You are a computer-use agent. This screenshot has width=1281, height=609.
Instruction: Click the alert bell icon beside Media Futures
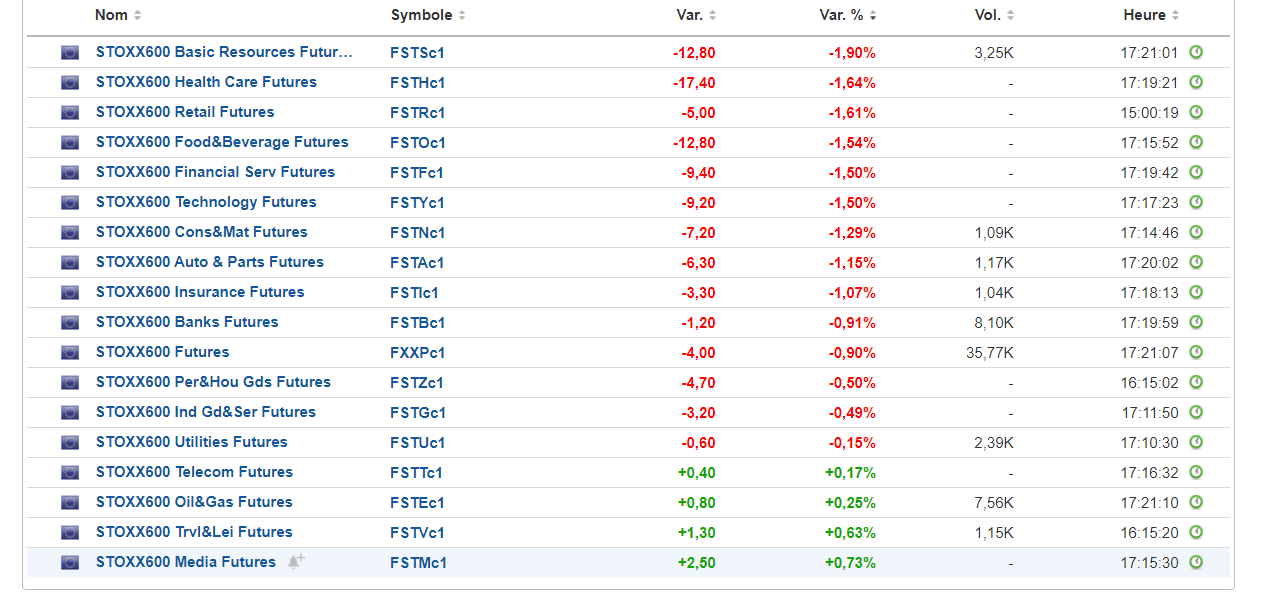click(295, 562)
